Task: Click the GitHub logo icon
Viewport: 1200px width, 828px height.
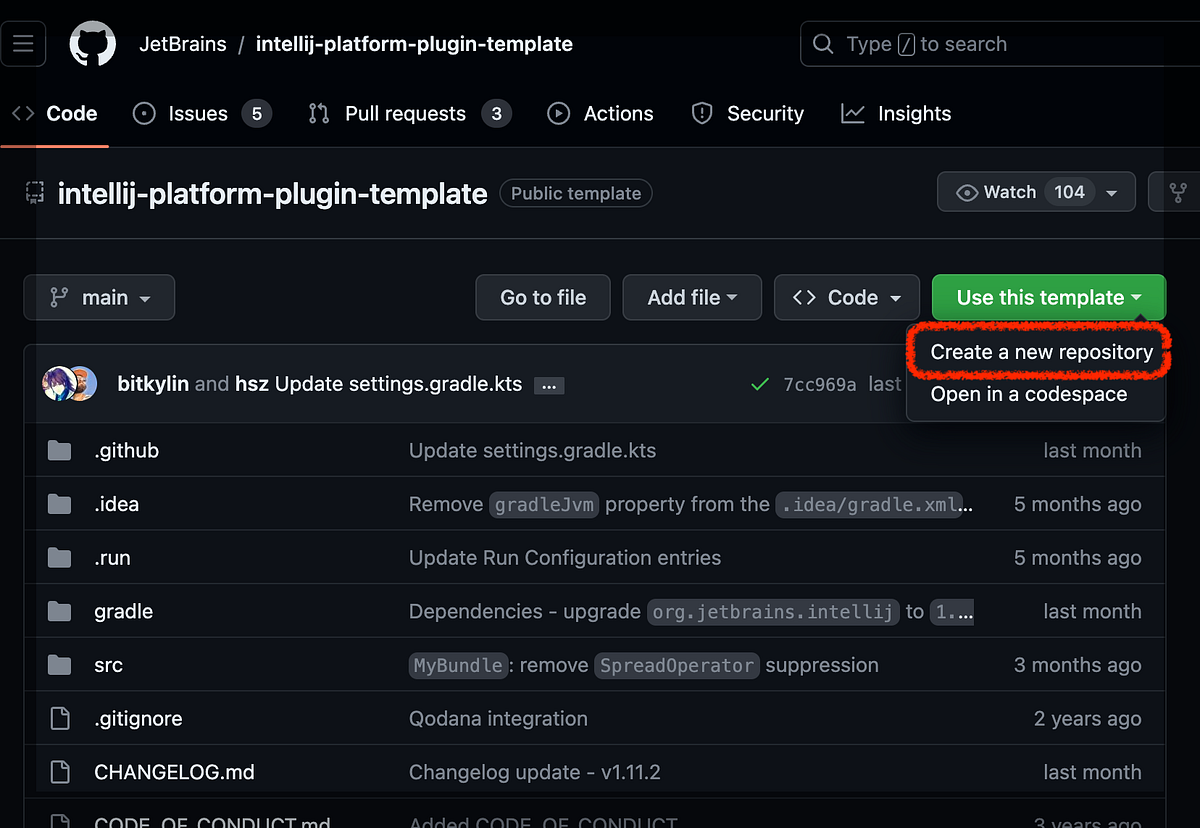Action: (x=93, y=43)
